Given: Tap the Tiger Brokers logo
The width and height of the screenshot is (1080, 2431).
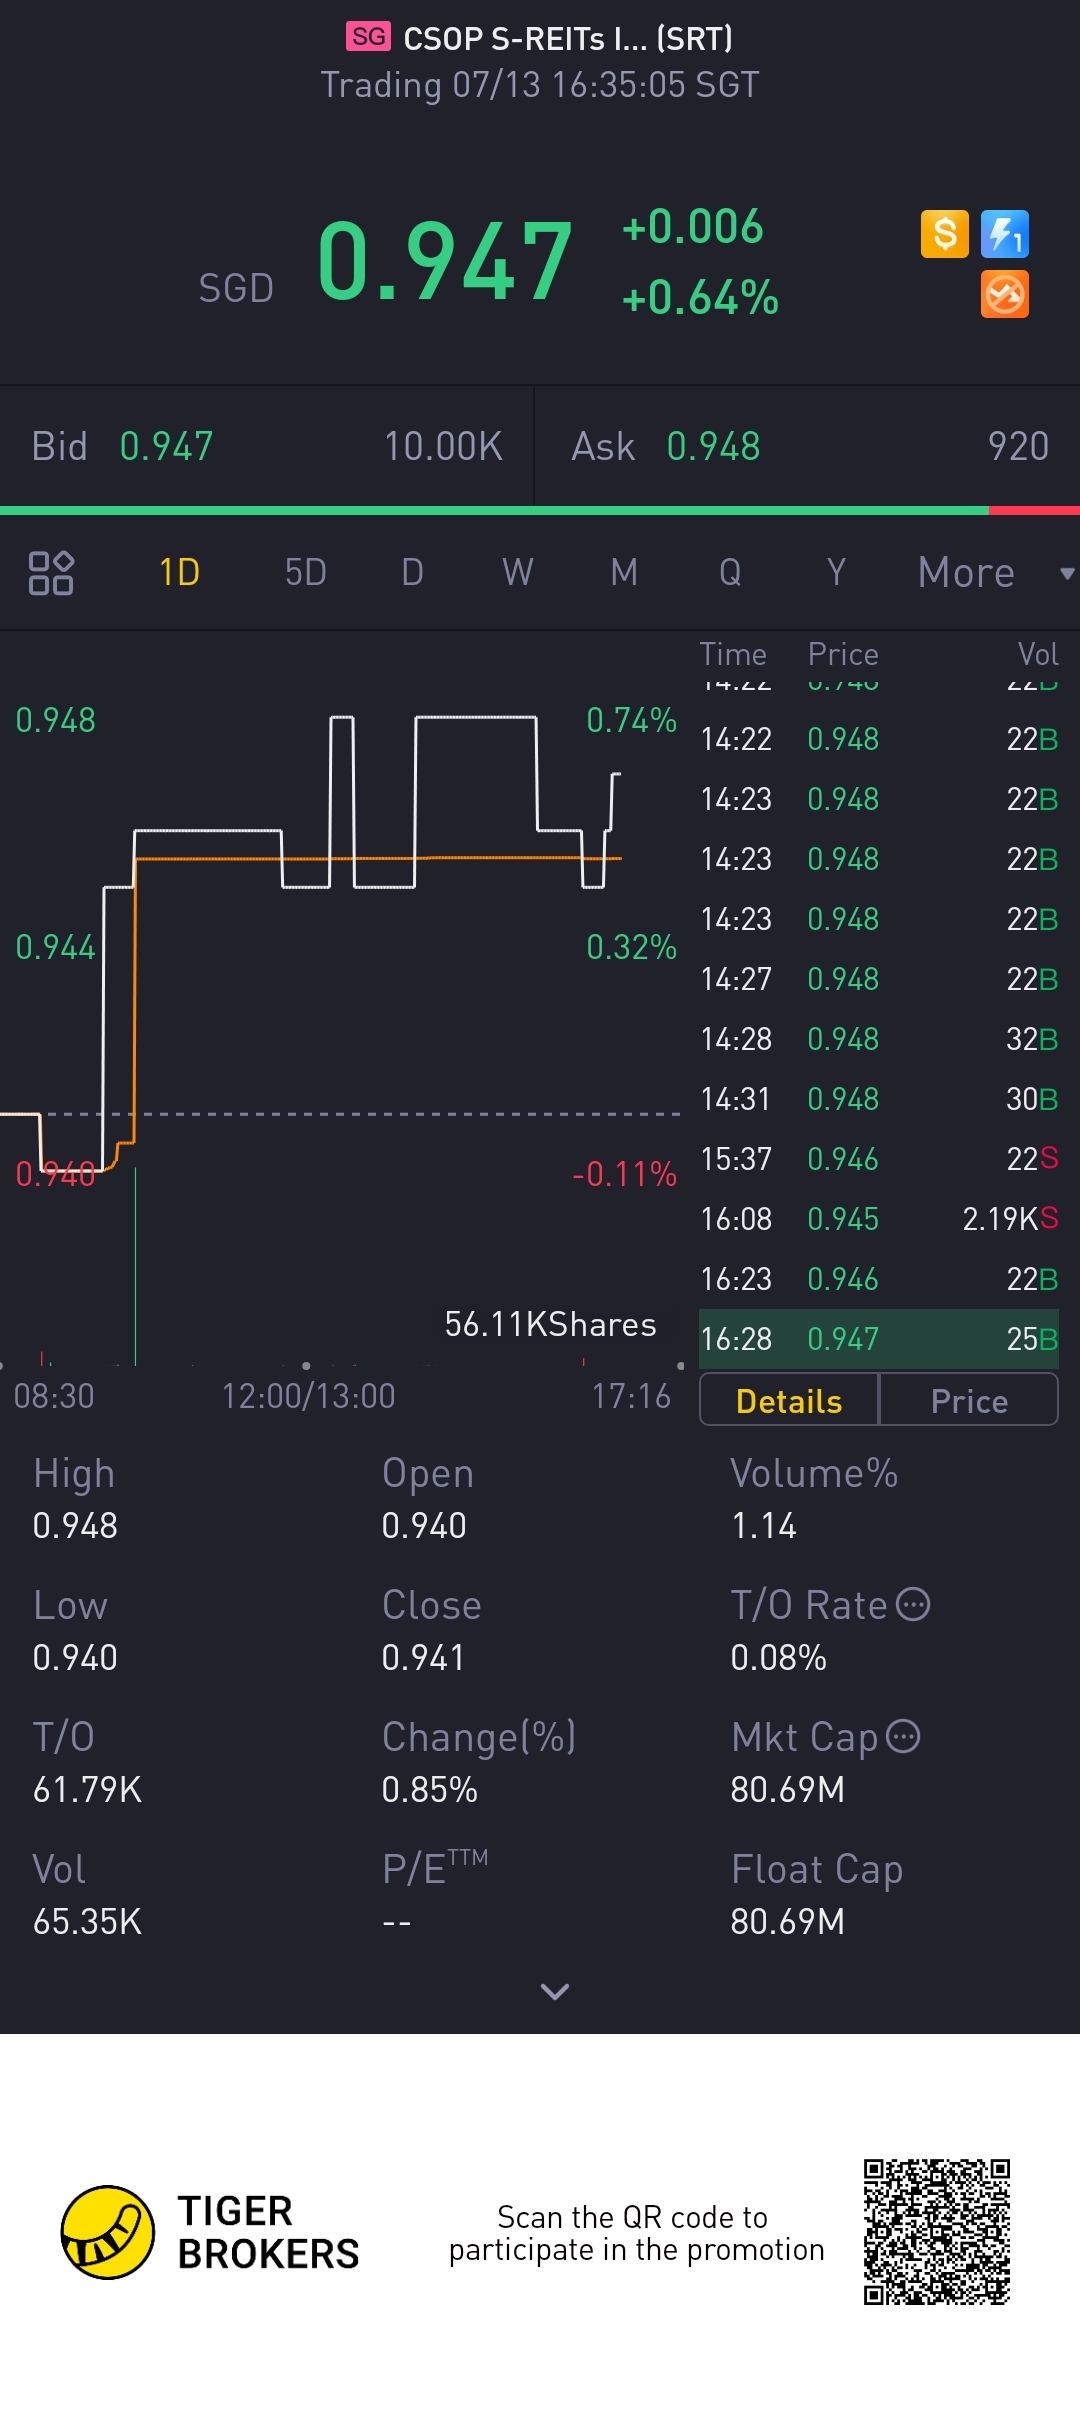Looking at the screenshot, I should (210, 2232).
